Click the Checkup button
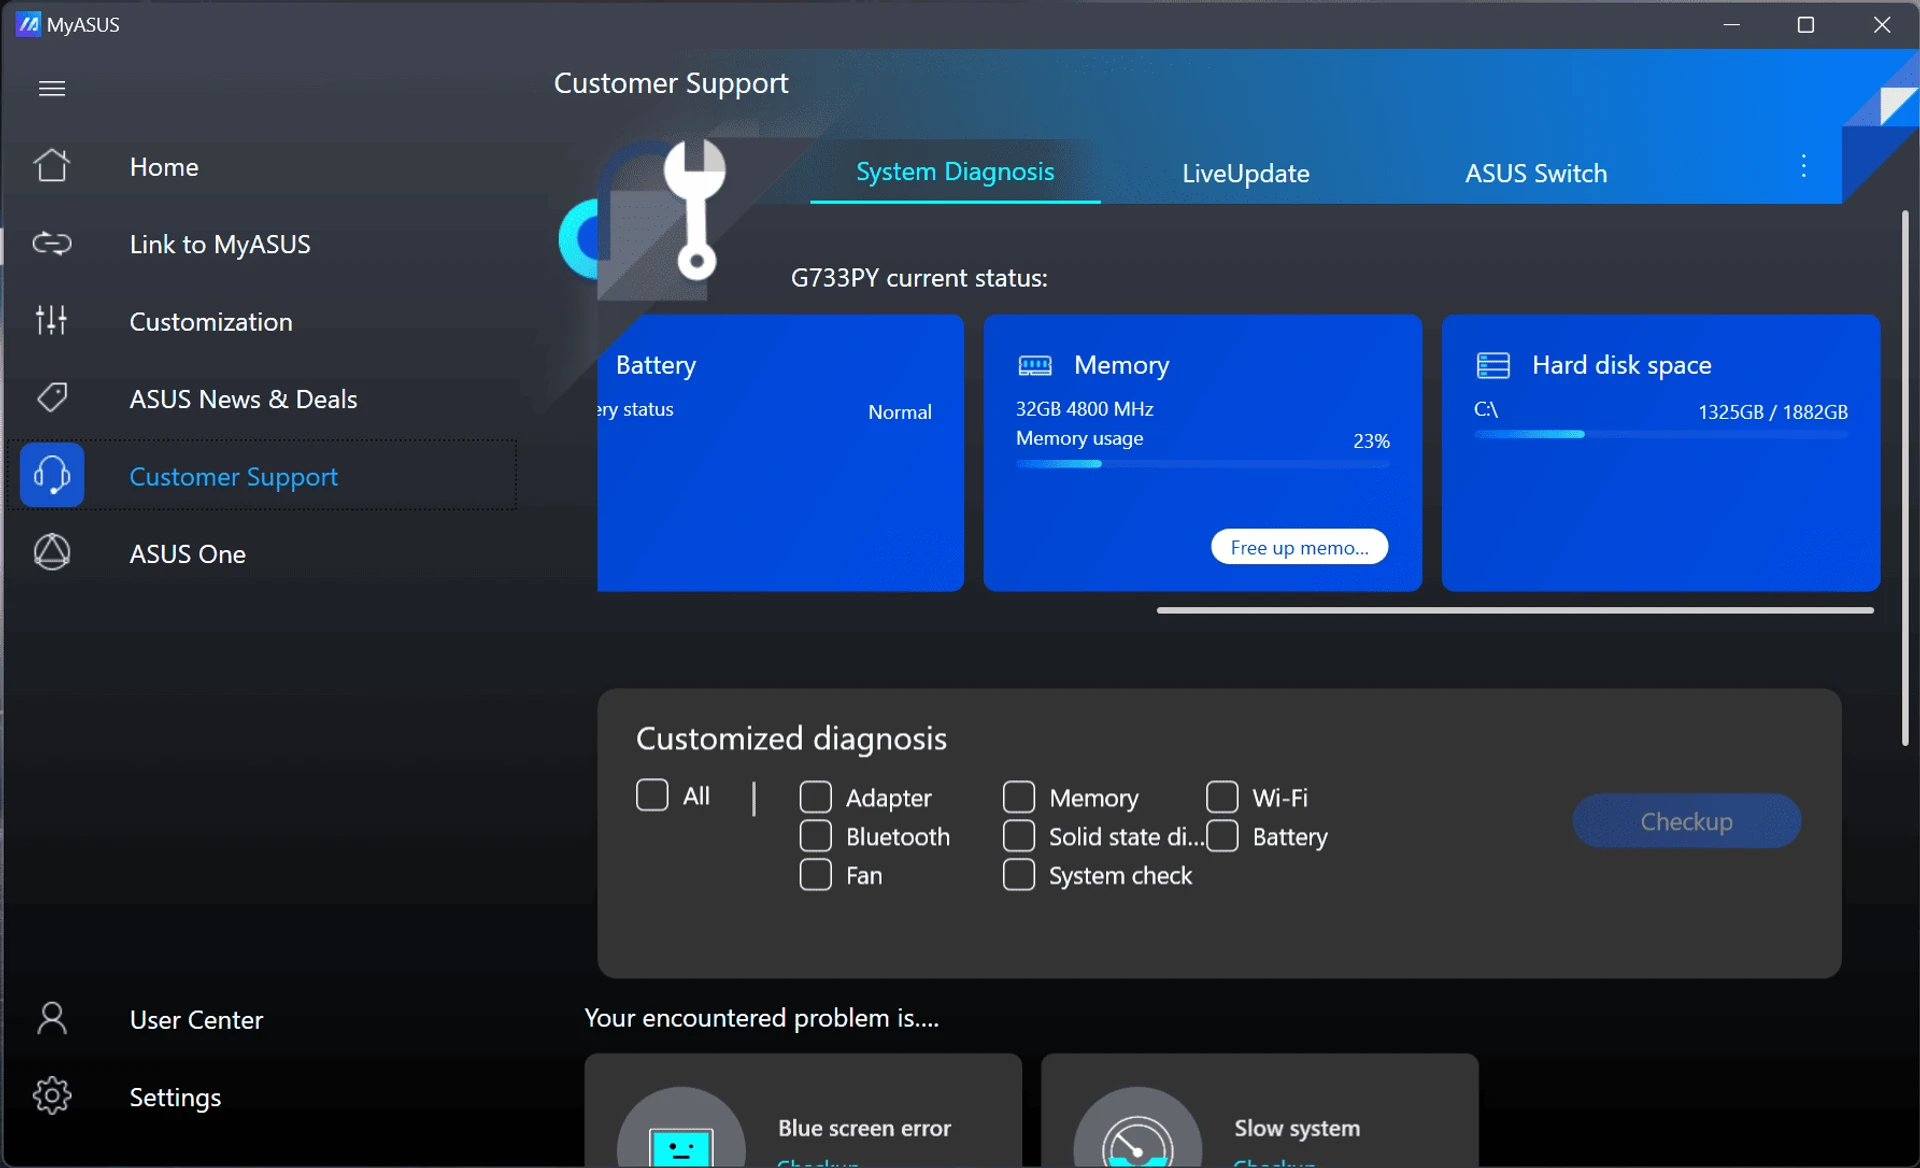The image size is (1920, 1168). pyautogui.click(x=1686, y=821)
